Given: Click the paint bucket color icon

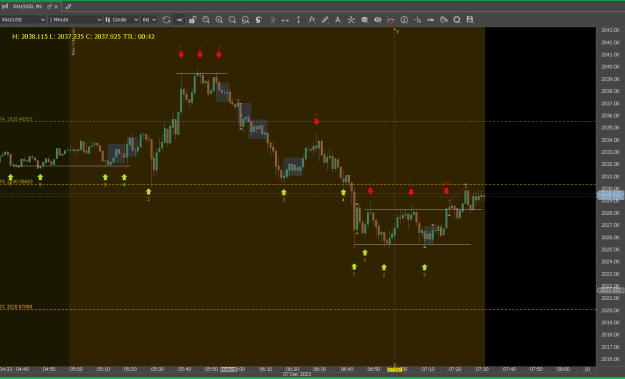Looking at the screenshot, I should 444,20.
